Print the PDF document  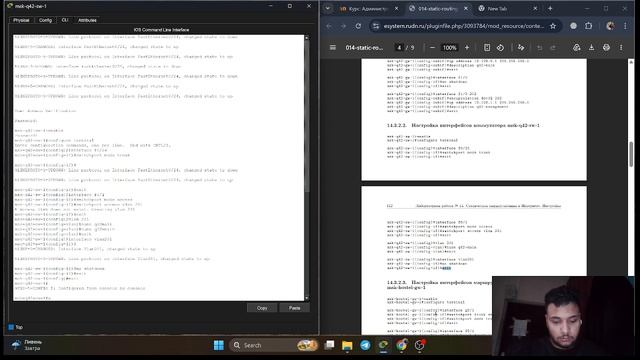606,48
